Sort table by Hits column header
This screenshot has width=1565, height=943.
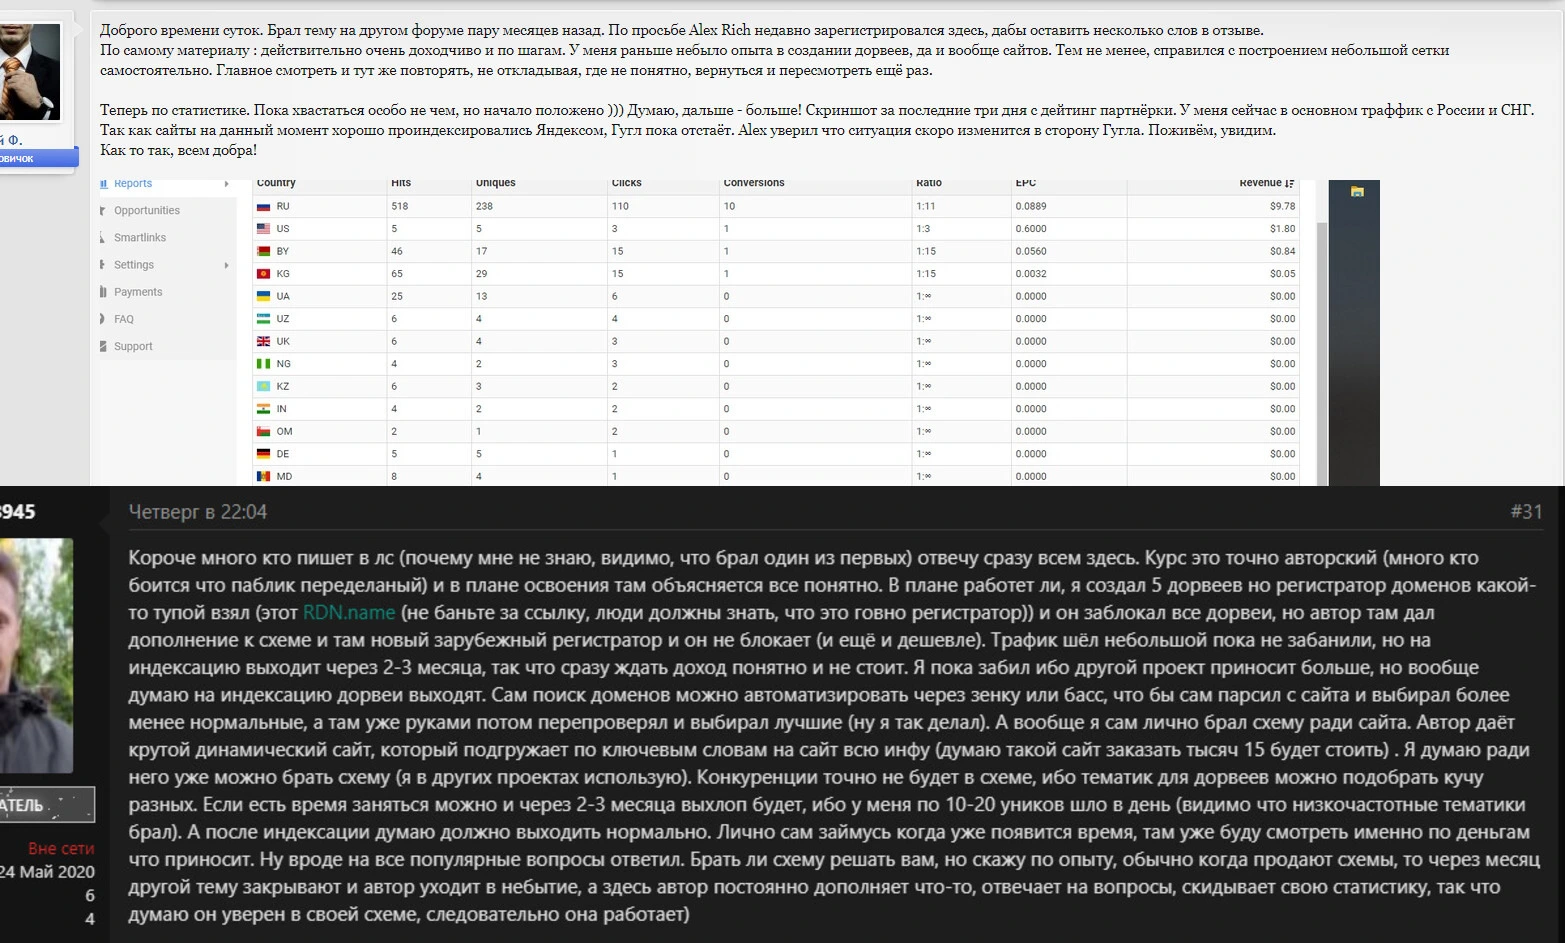401,183
